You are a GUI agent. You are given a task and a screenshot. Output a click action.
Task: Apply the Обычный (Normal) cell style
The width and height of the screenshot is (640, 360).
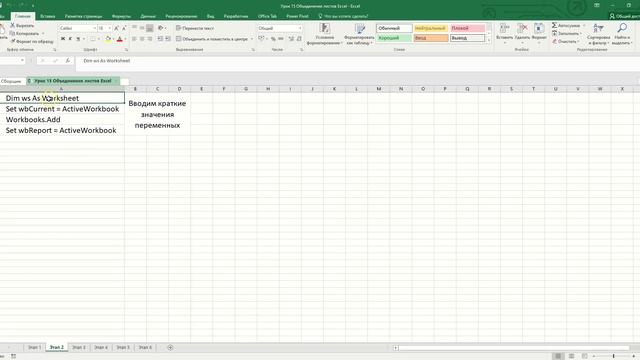click(394, 28)
